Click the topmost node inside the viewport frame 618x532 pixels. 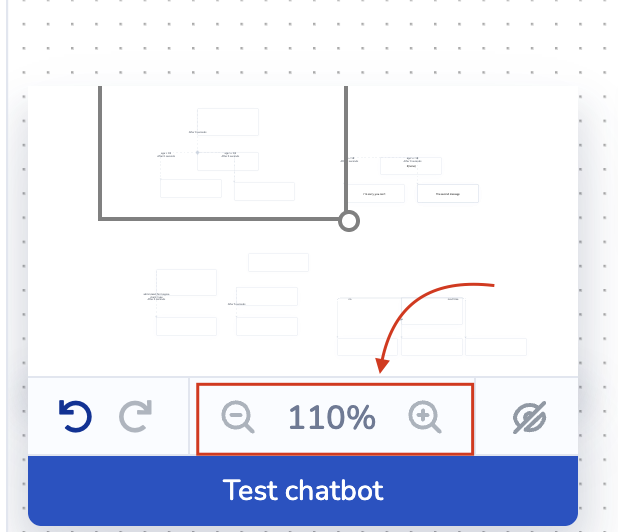(228, 121)
